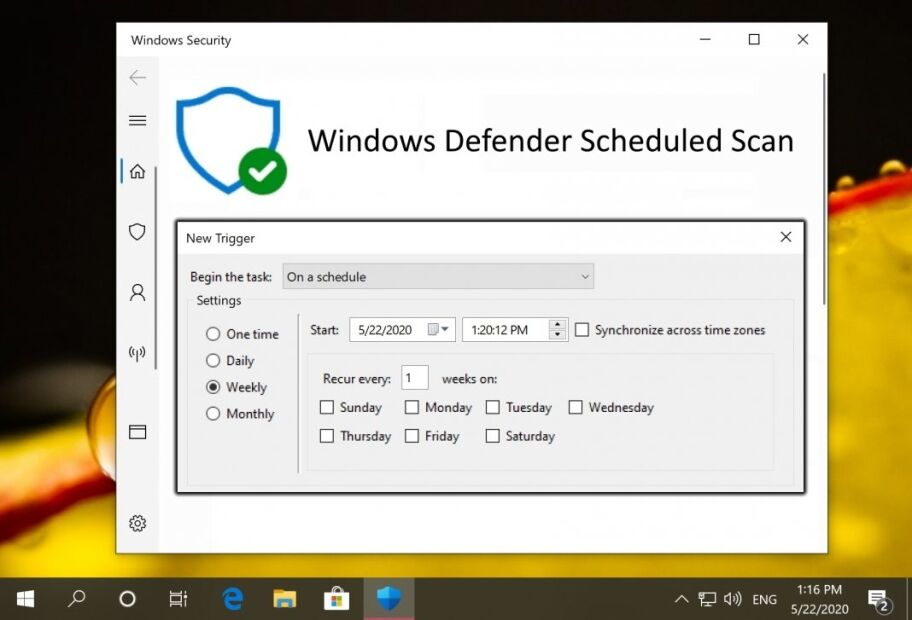Open Settings gear in sidebar
Image resolution: width=912 pixels, height=620 pixels.
(138, 523)
